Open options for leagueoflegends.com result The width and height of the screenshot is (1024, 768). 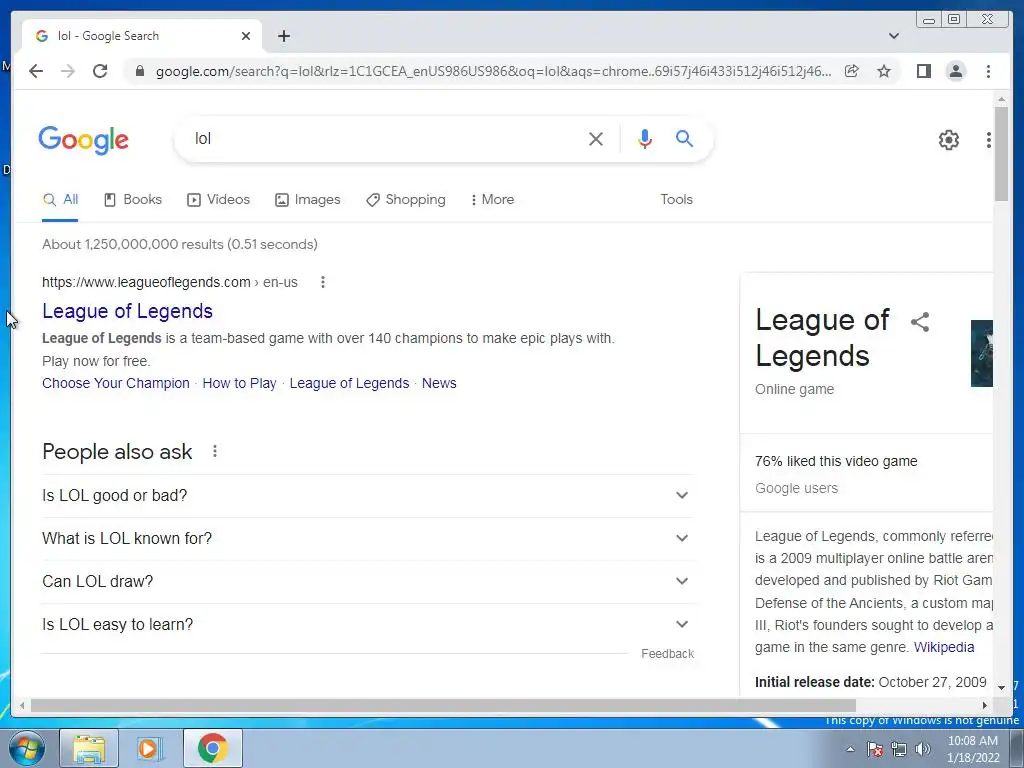323,282
